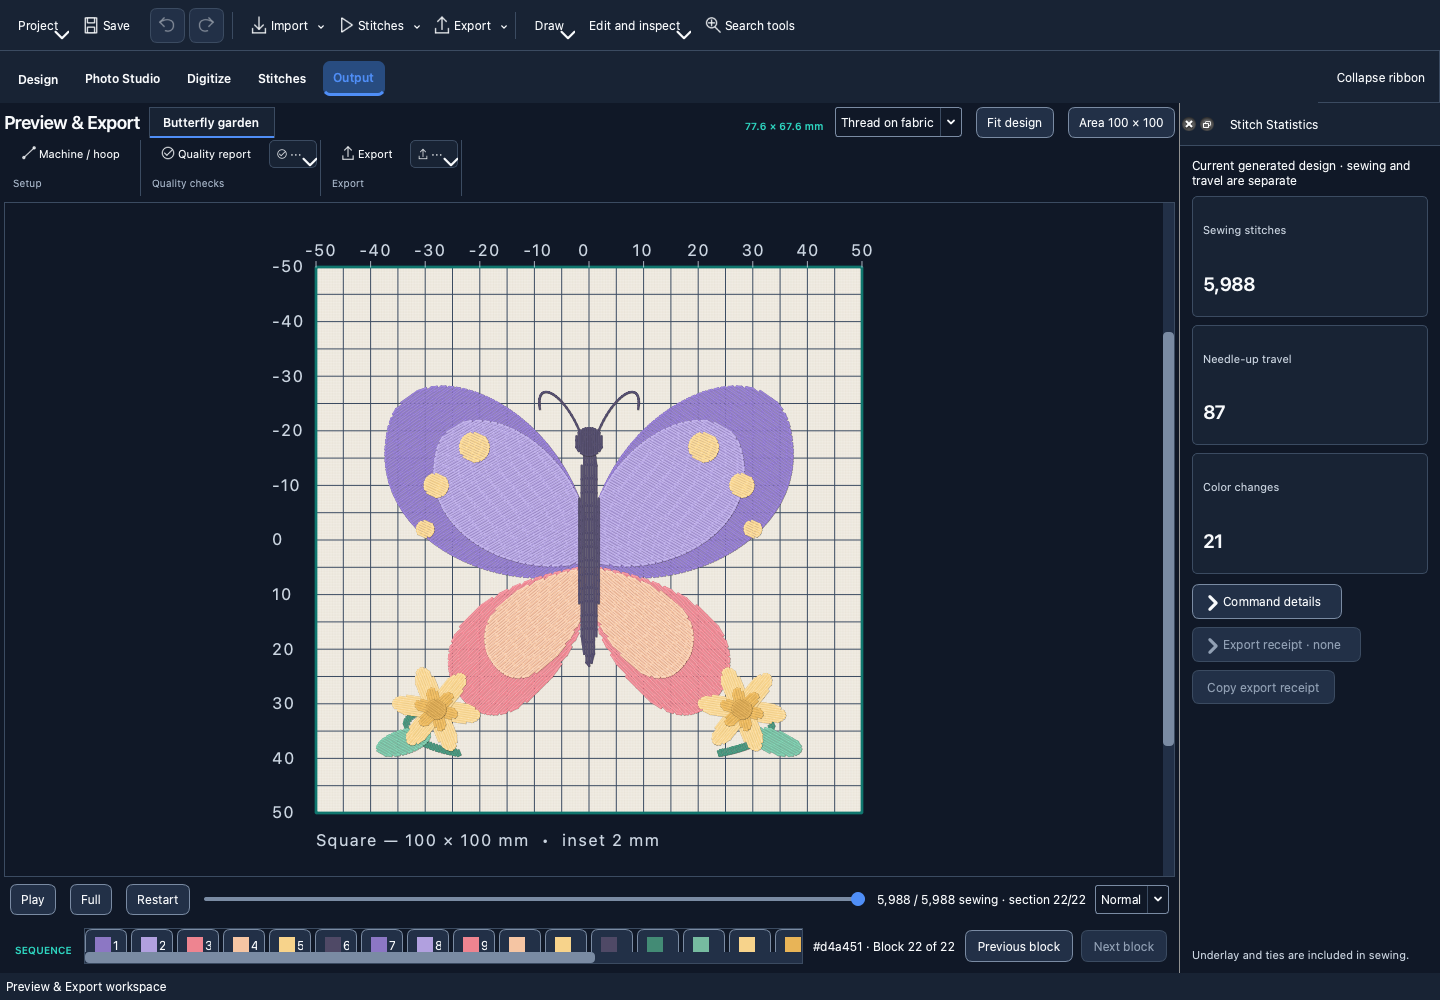Click Area 100 × 100 button

[1121, 122]
